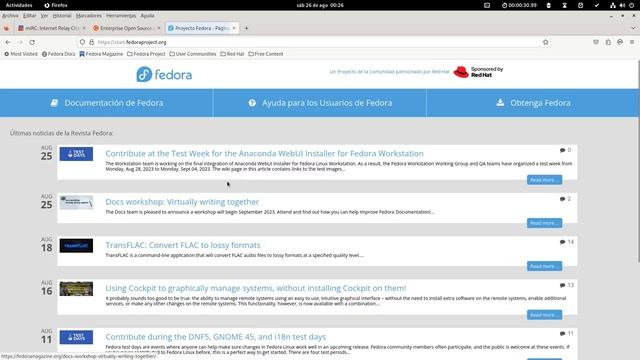Open the Archivo menu
The height and width of the screenshot is (360, 640).
pyautogui.click(x=10, y=16)
